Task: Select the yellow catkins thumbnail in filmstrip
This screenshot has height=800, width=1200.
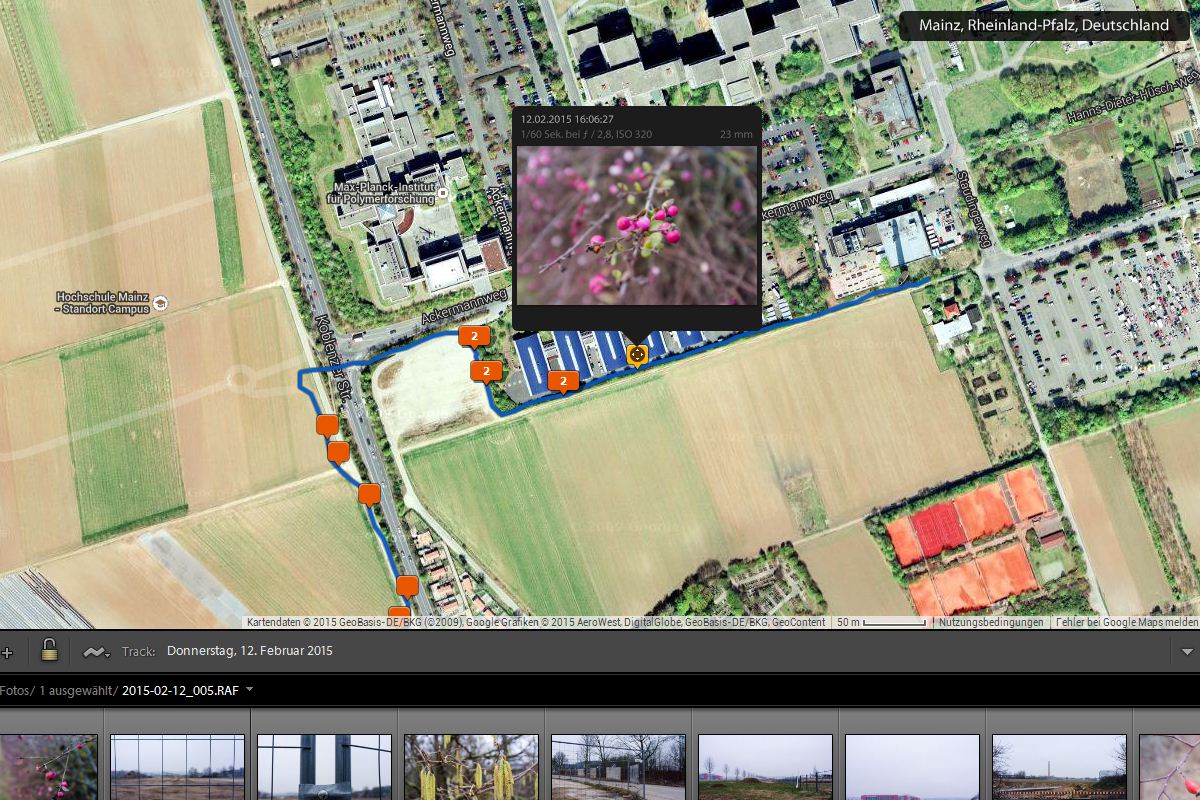Action: click(x=471, y=767)
